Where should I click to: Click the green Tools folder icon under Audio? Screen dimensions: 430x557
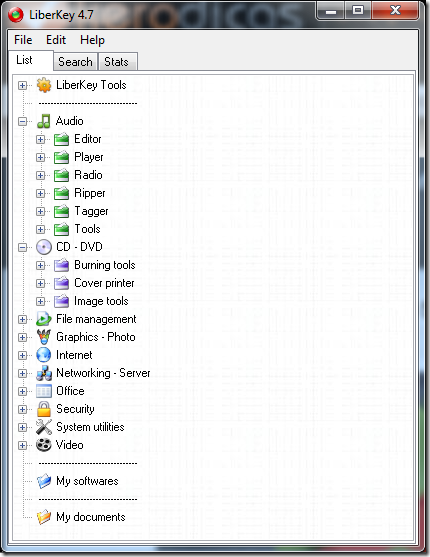coord(61,229)
